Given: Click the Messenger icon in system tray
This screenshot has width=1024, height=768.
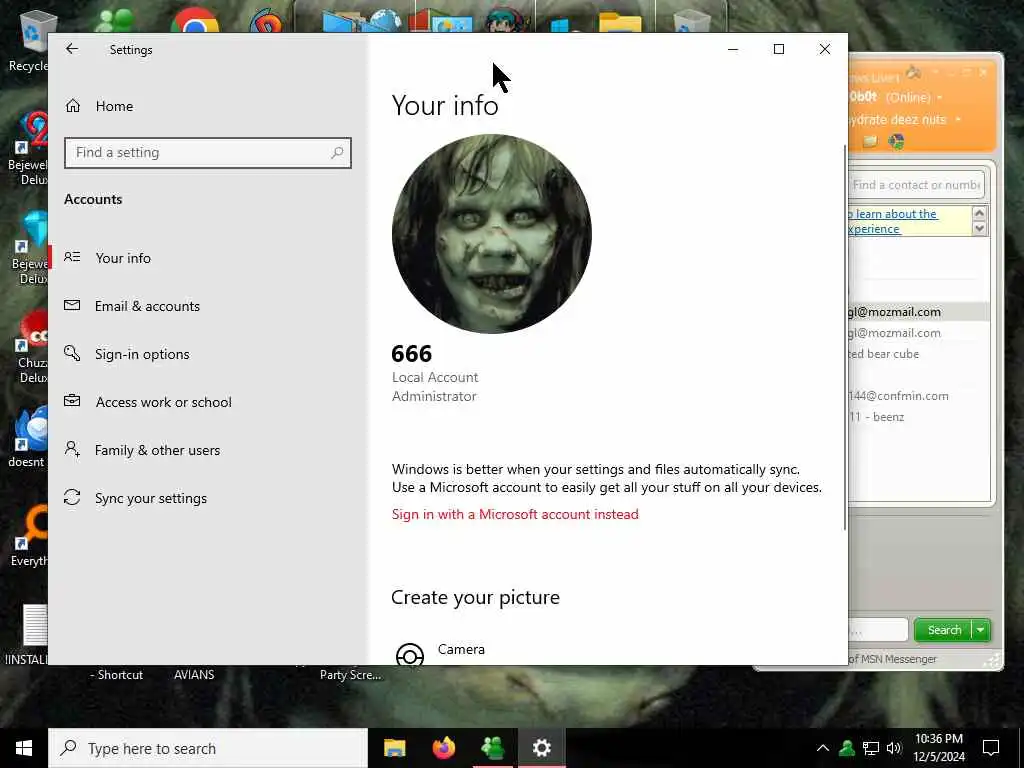Looking at the screenshot, I should [x=847, y=748].
